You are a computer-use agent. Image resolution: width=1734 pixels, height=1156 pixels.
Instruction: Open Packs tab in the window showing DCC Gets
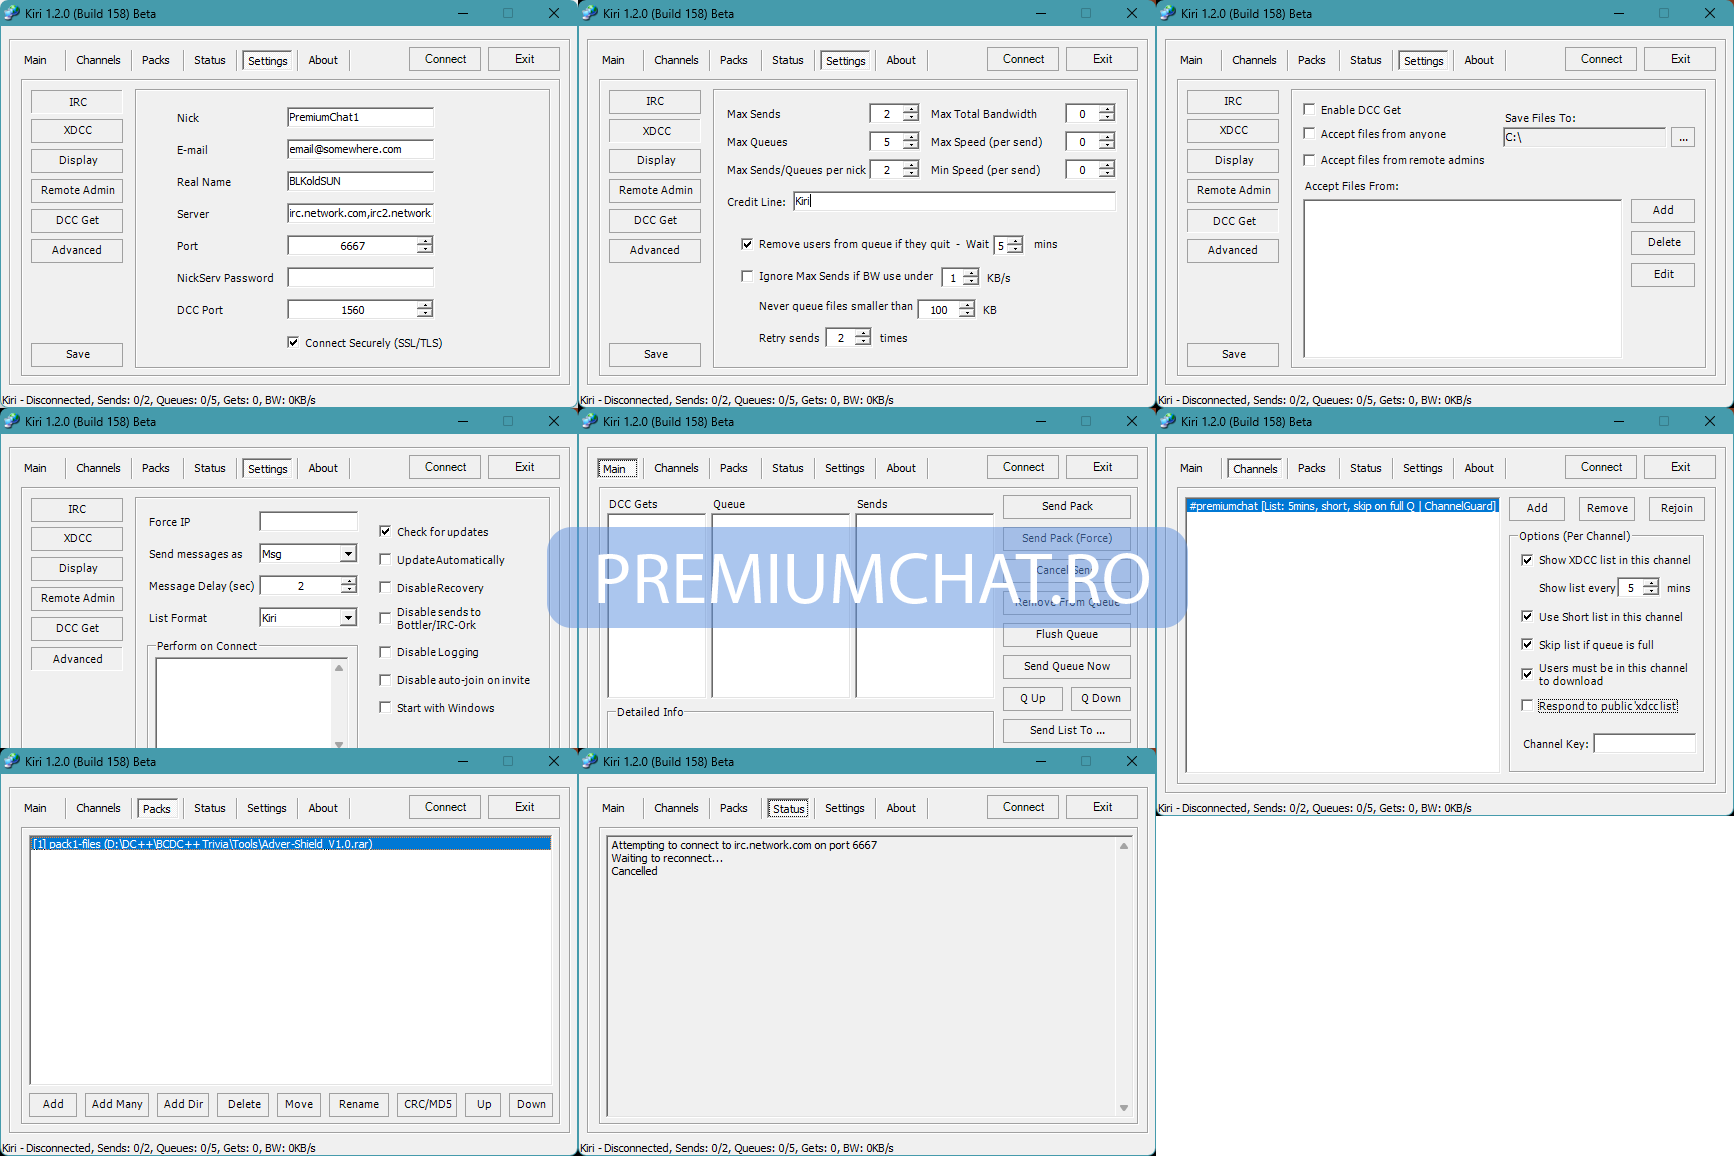734,468
